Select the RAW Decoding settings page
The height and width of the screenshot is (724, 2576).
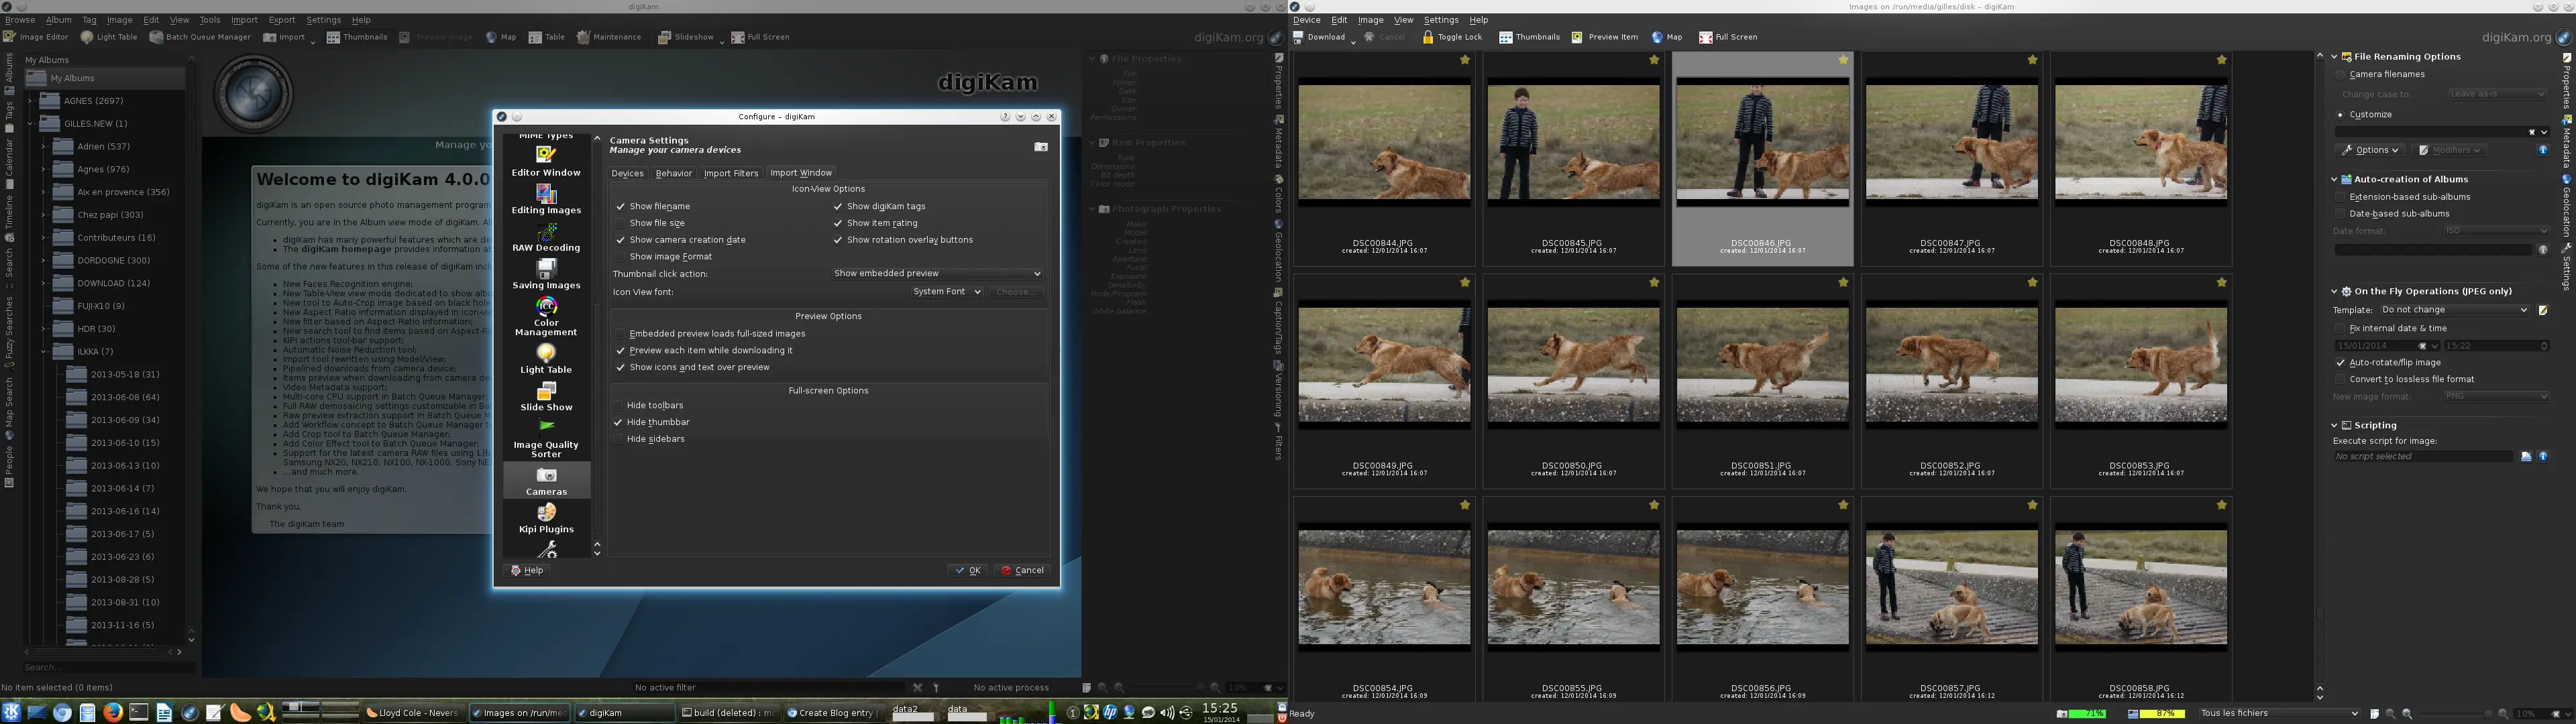pos(546,240)
